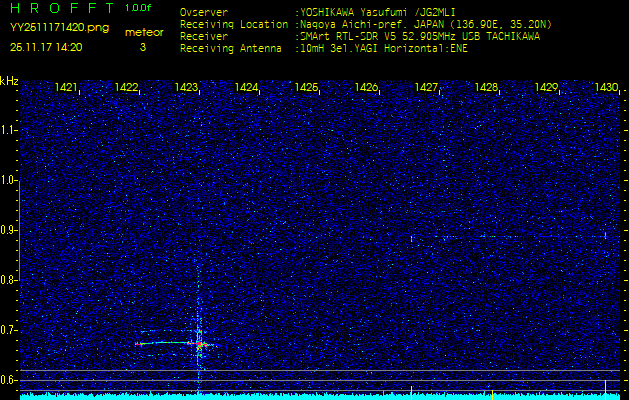The image size is (629, 400).
Task: Click the 0.9 frequency axis label
Action: point(9,230)
